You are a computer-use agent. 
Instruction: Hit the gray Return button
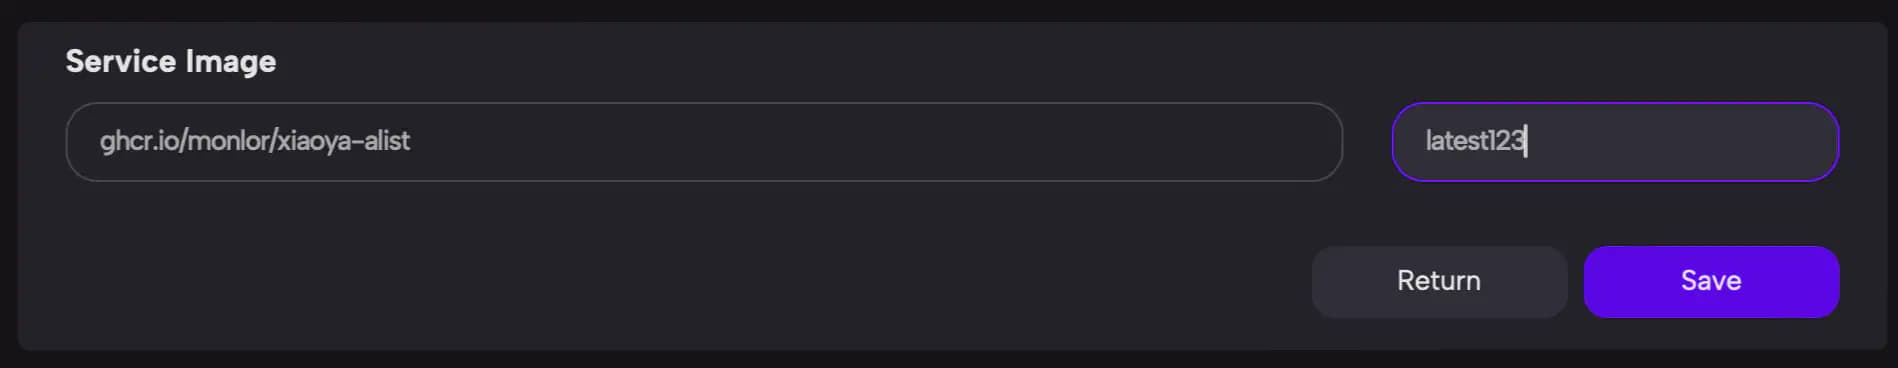coord(1439,282)
